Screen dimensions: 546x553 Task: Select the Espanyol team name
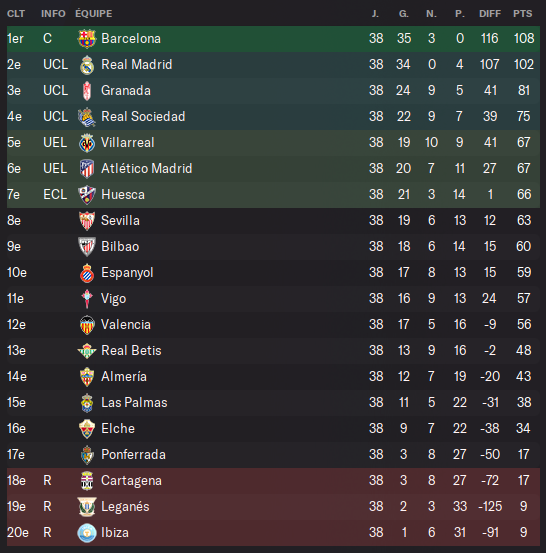[x=127, y=273]
